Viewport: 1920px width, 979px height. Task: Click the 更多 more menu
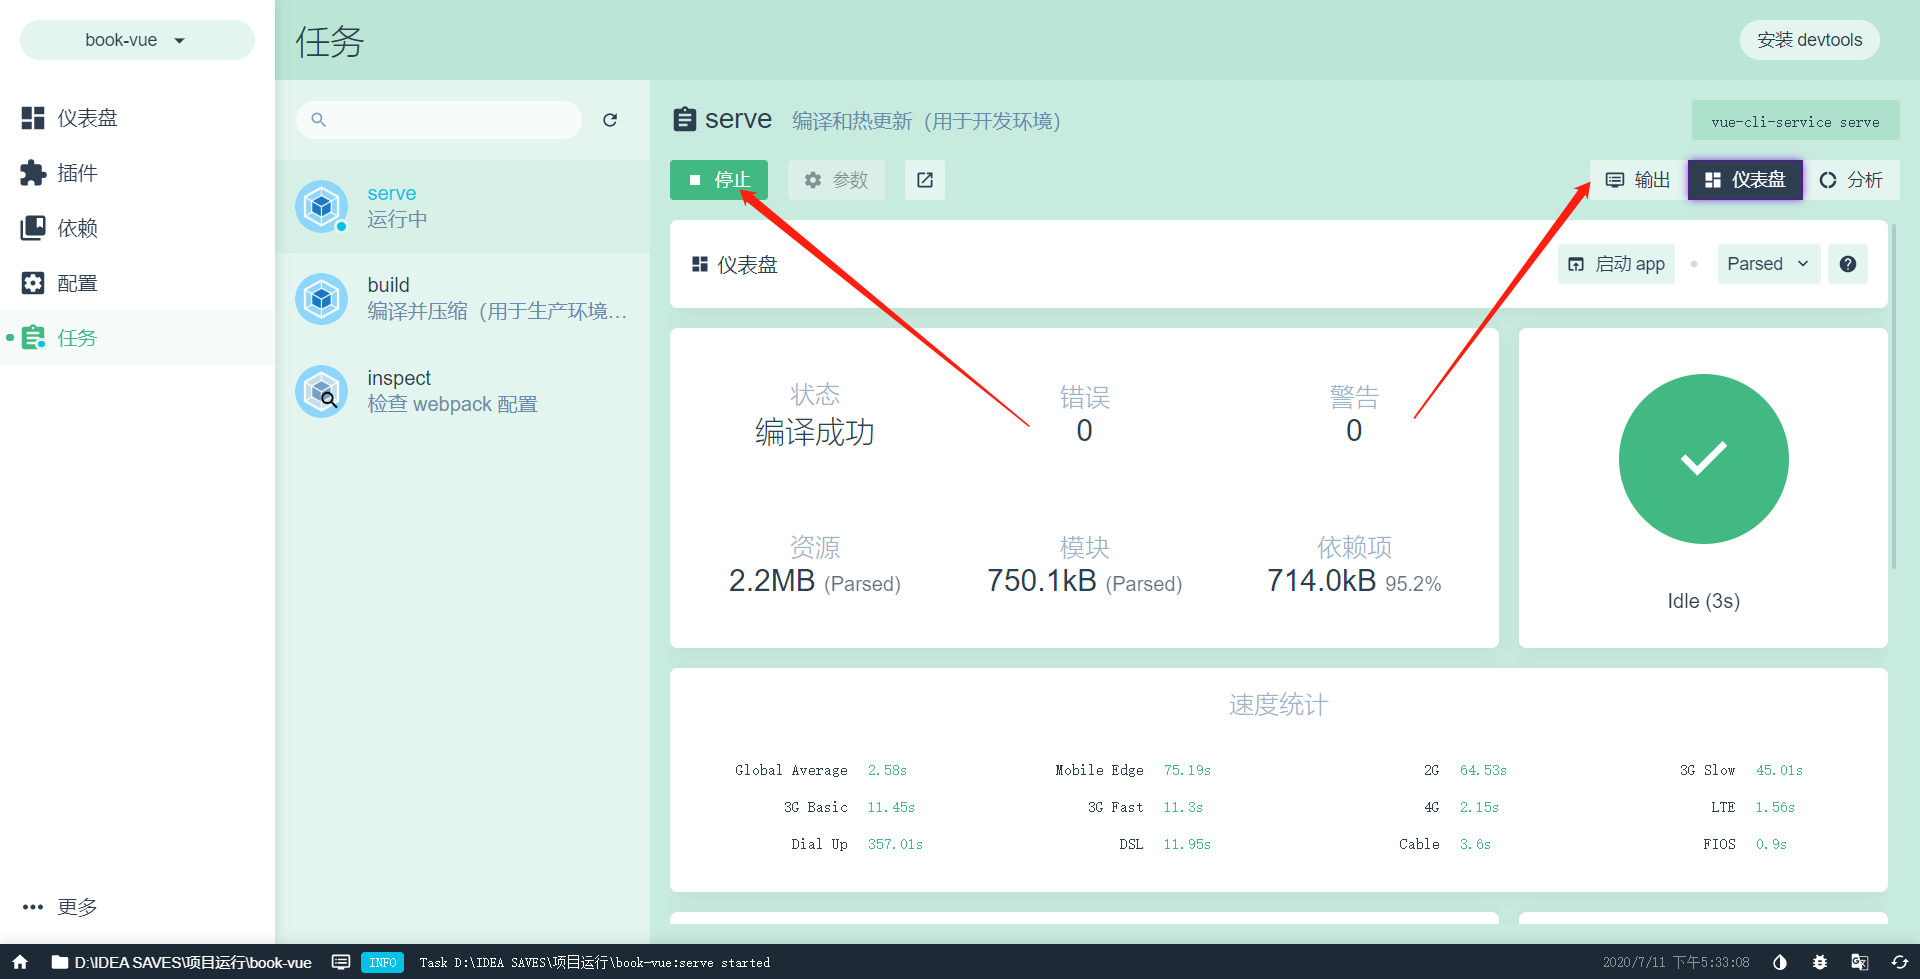(137, 907)
